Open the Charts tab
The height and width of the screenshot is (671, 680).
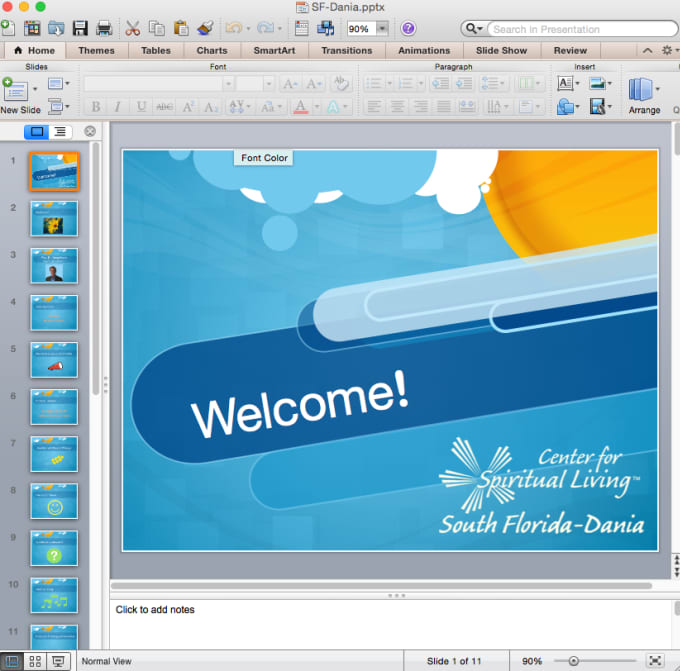pyautogui.click(x=212, y=50)
